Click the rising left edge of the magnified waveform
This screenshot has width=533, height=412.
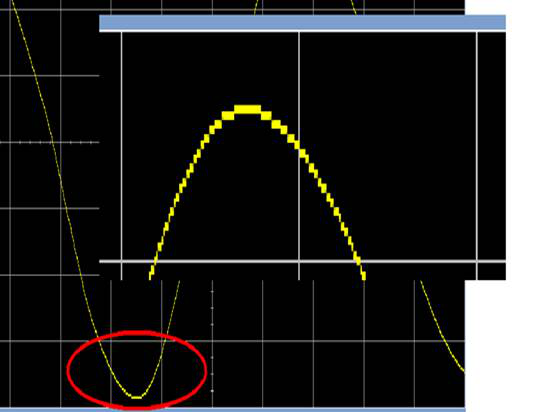184,185
